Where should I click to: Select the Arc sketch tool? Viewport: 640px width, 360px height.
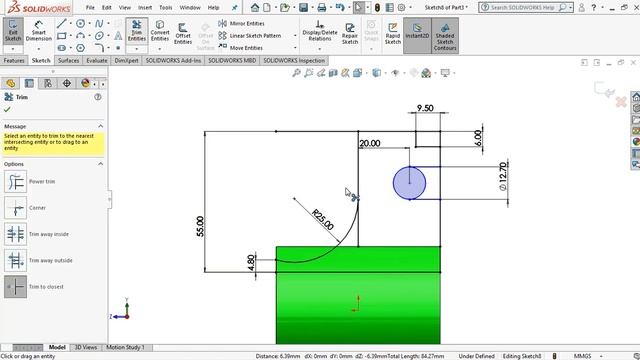(80, 36)
